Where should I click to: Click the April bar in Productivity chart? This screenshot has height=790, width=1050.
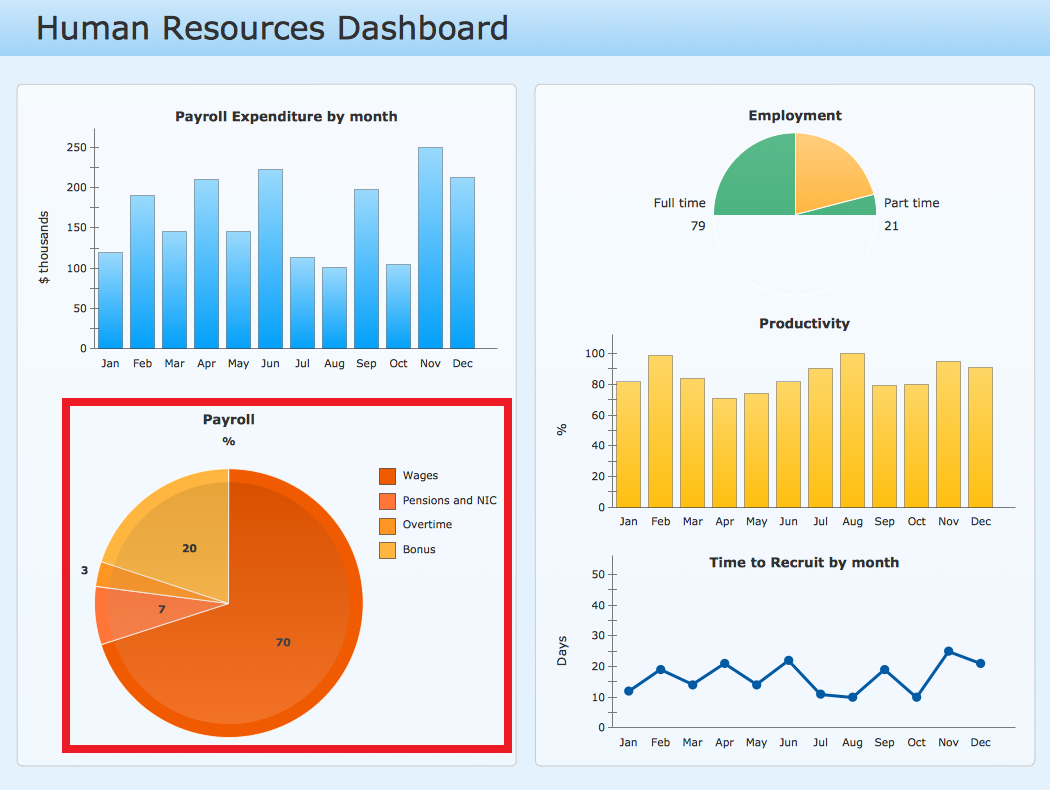[725, 453]
